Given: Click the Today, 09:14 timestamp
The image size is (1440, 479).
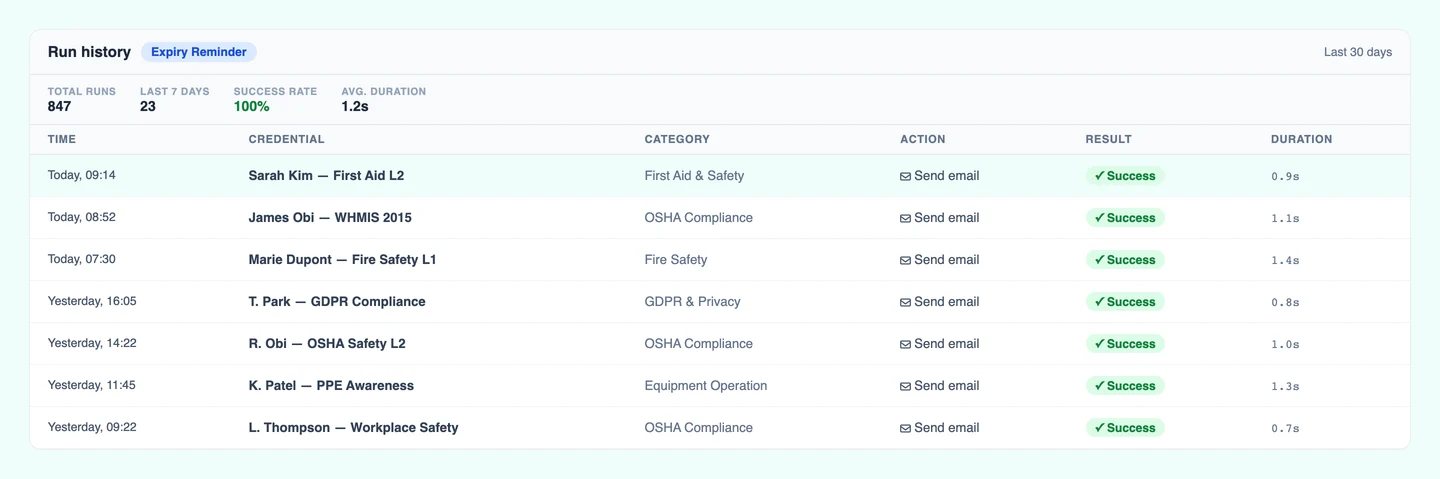Looking at the screenshot, I should click(x=82, y=175).
